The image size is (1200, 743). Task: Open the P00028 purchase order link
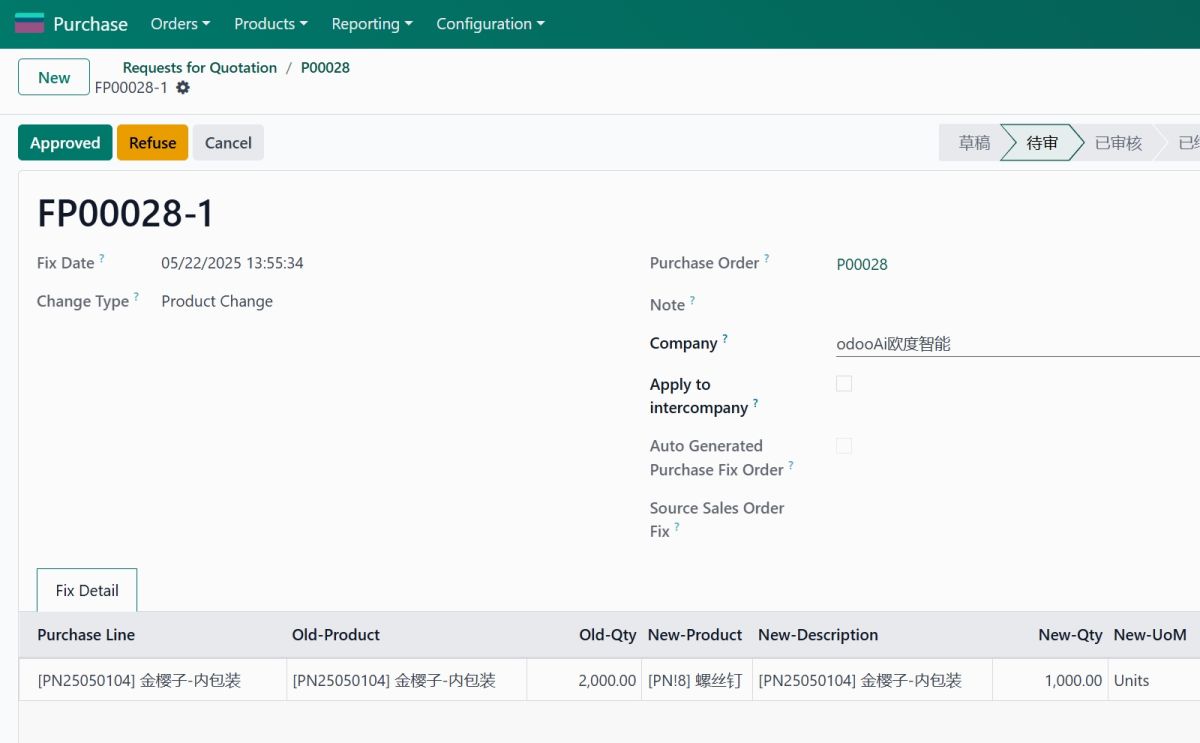[862, 264]
